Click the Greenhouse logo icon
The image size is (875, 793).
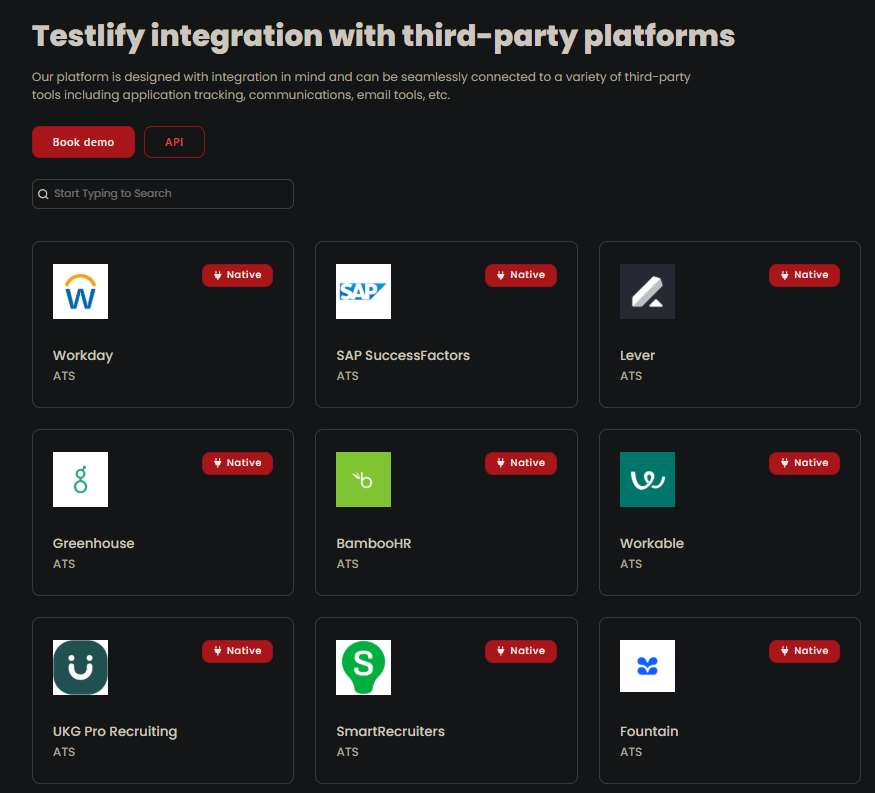point(80,479)
